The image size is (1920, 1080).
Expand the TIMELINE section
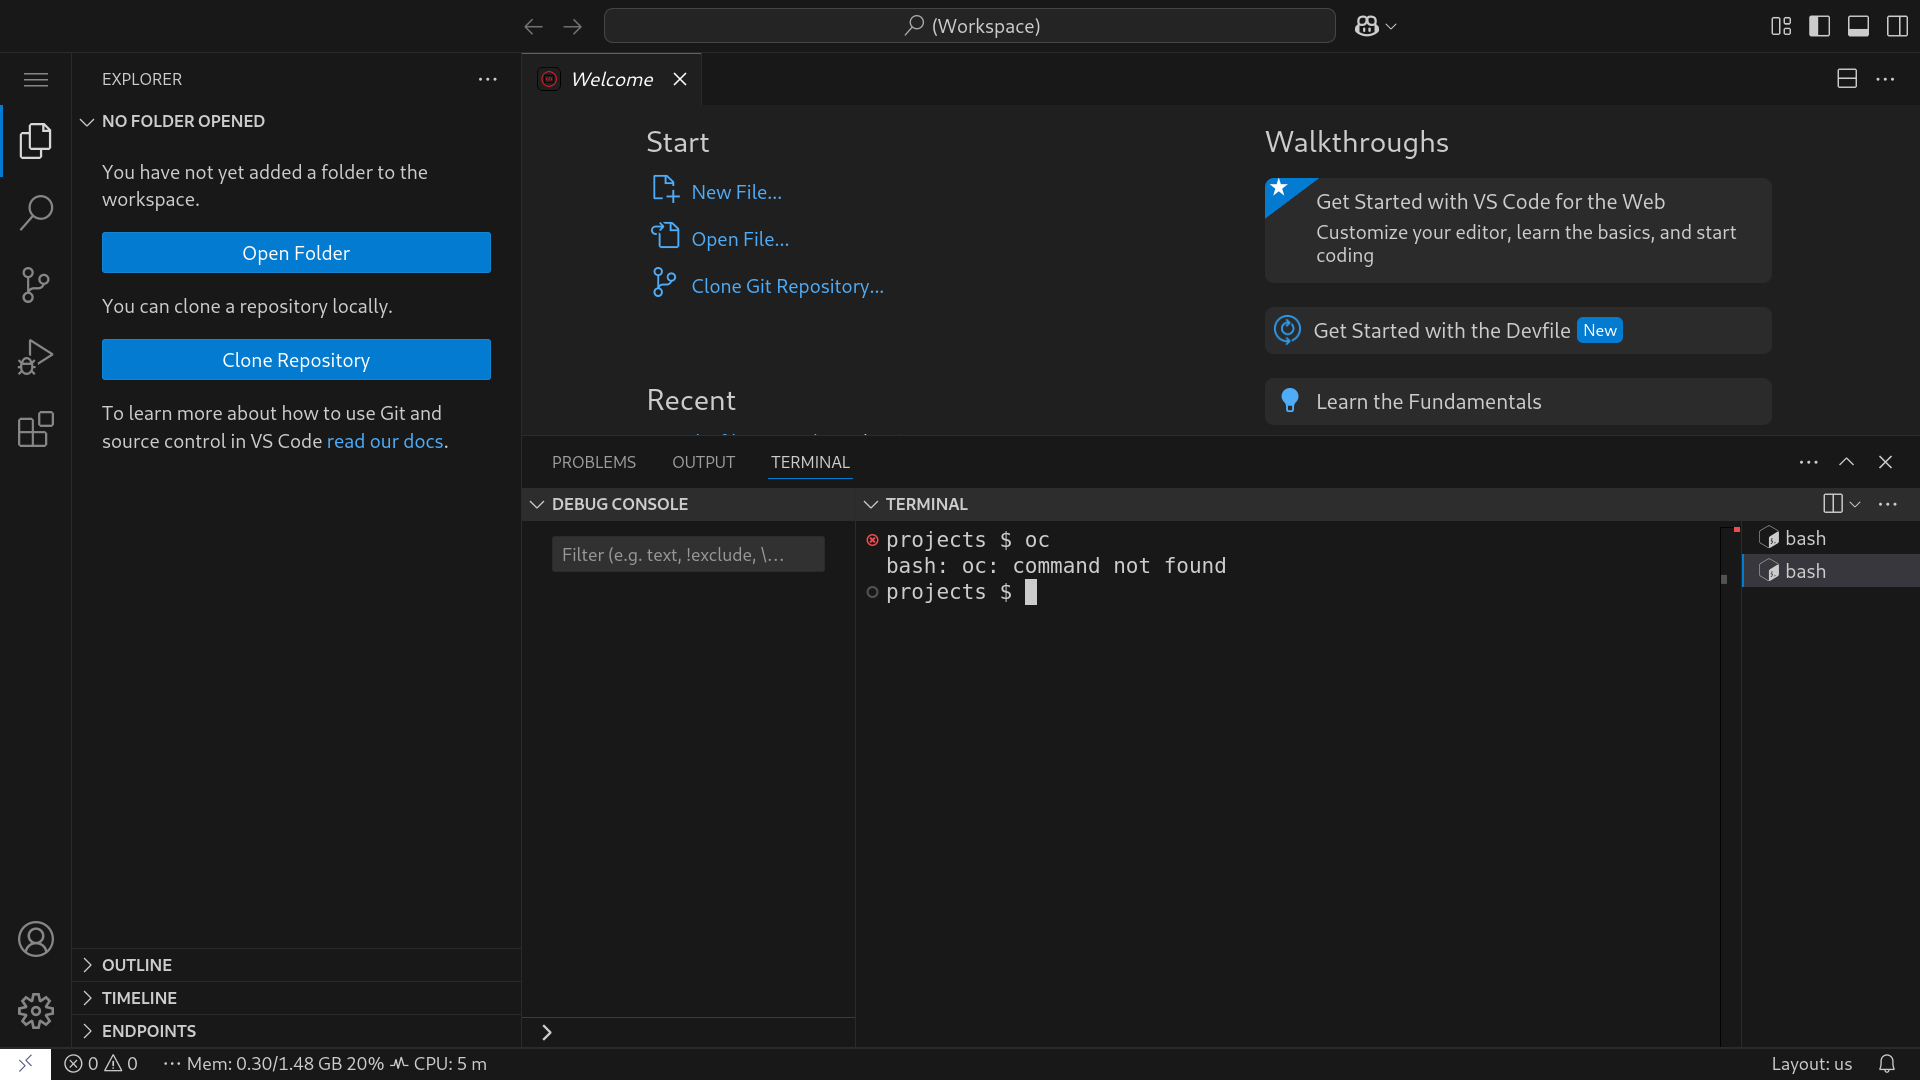pyautogui.click(x=139, y=998)
